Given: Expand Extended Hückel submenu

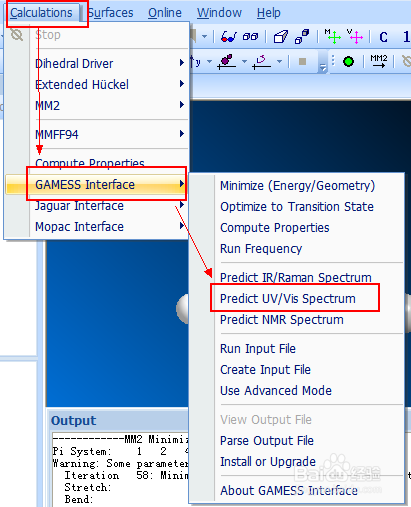Looking at the screenshot, I should pos(181,84).
